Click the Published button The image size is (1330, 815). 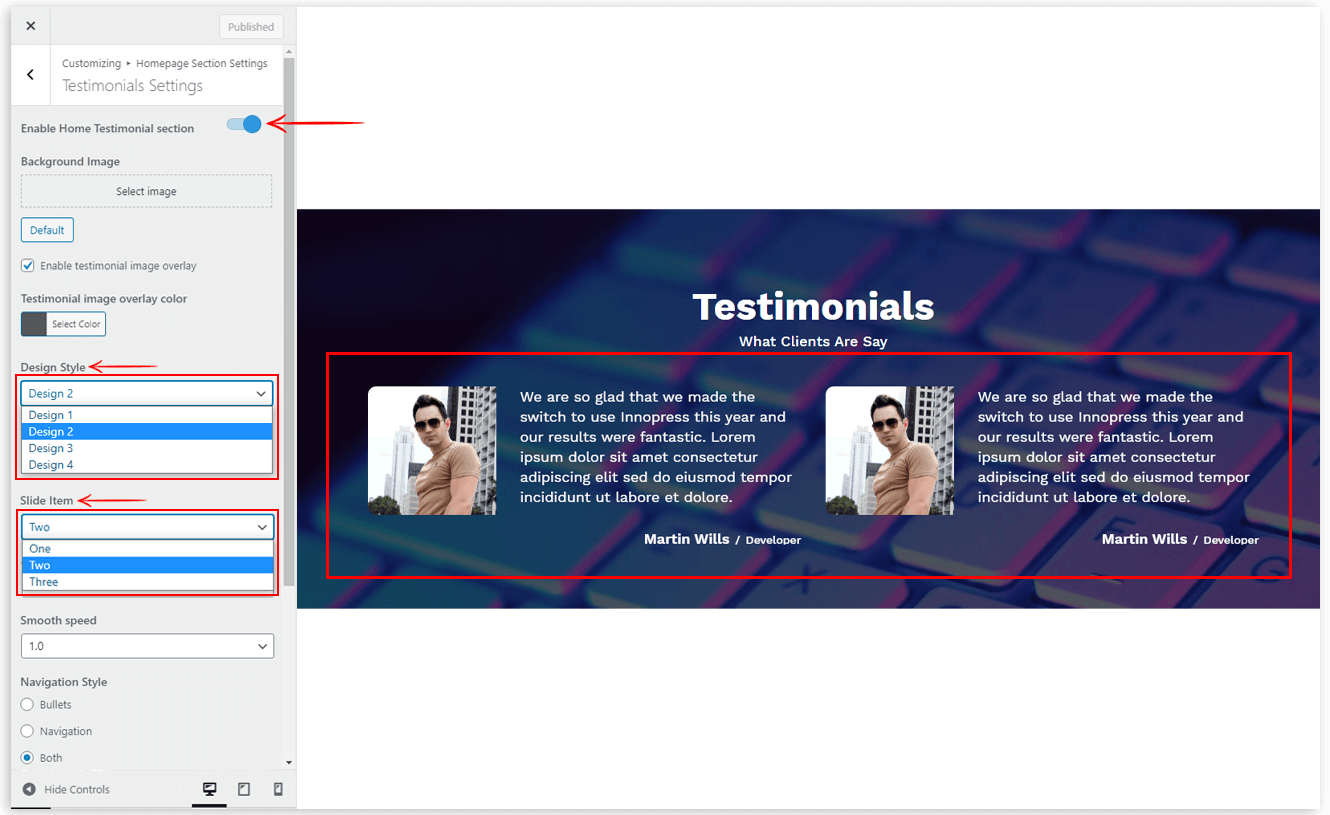251,27
